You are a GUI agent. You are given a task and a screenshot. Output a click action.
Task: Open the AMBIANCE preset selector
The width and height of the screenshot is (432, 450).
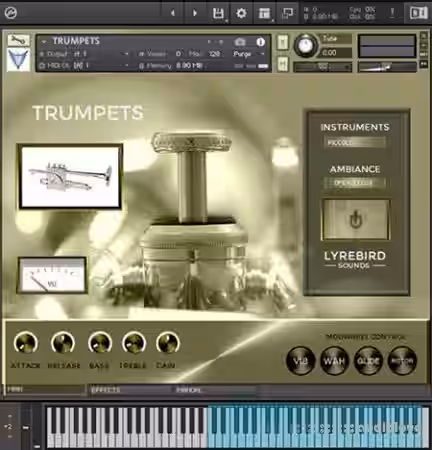(354, 183)
